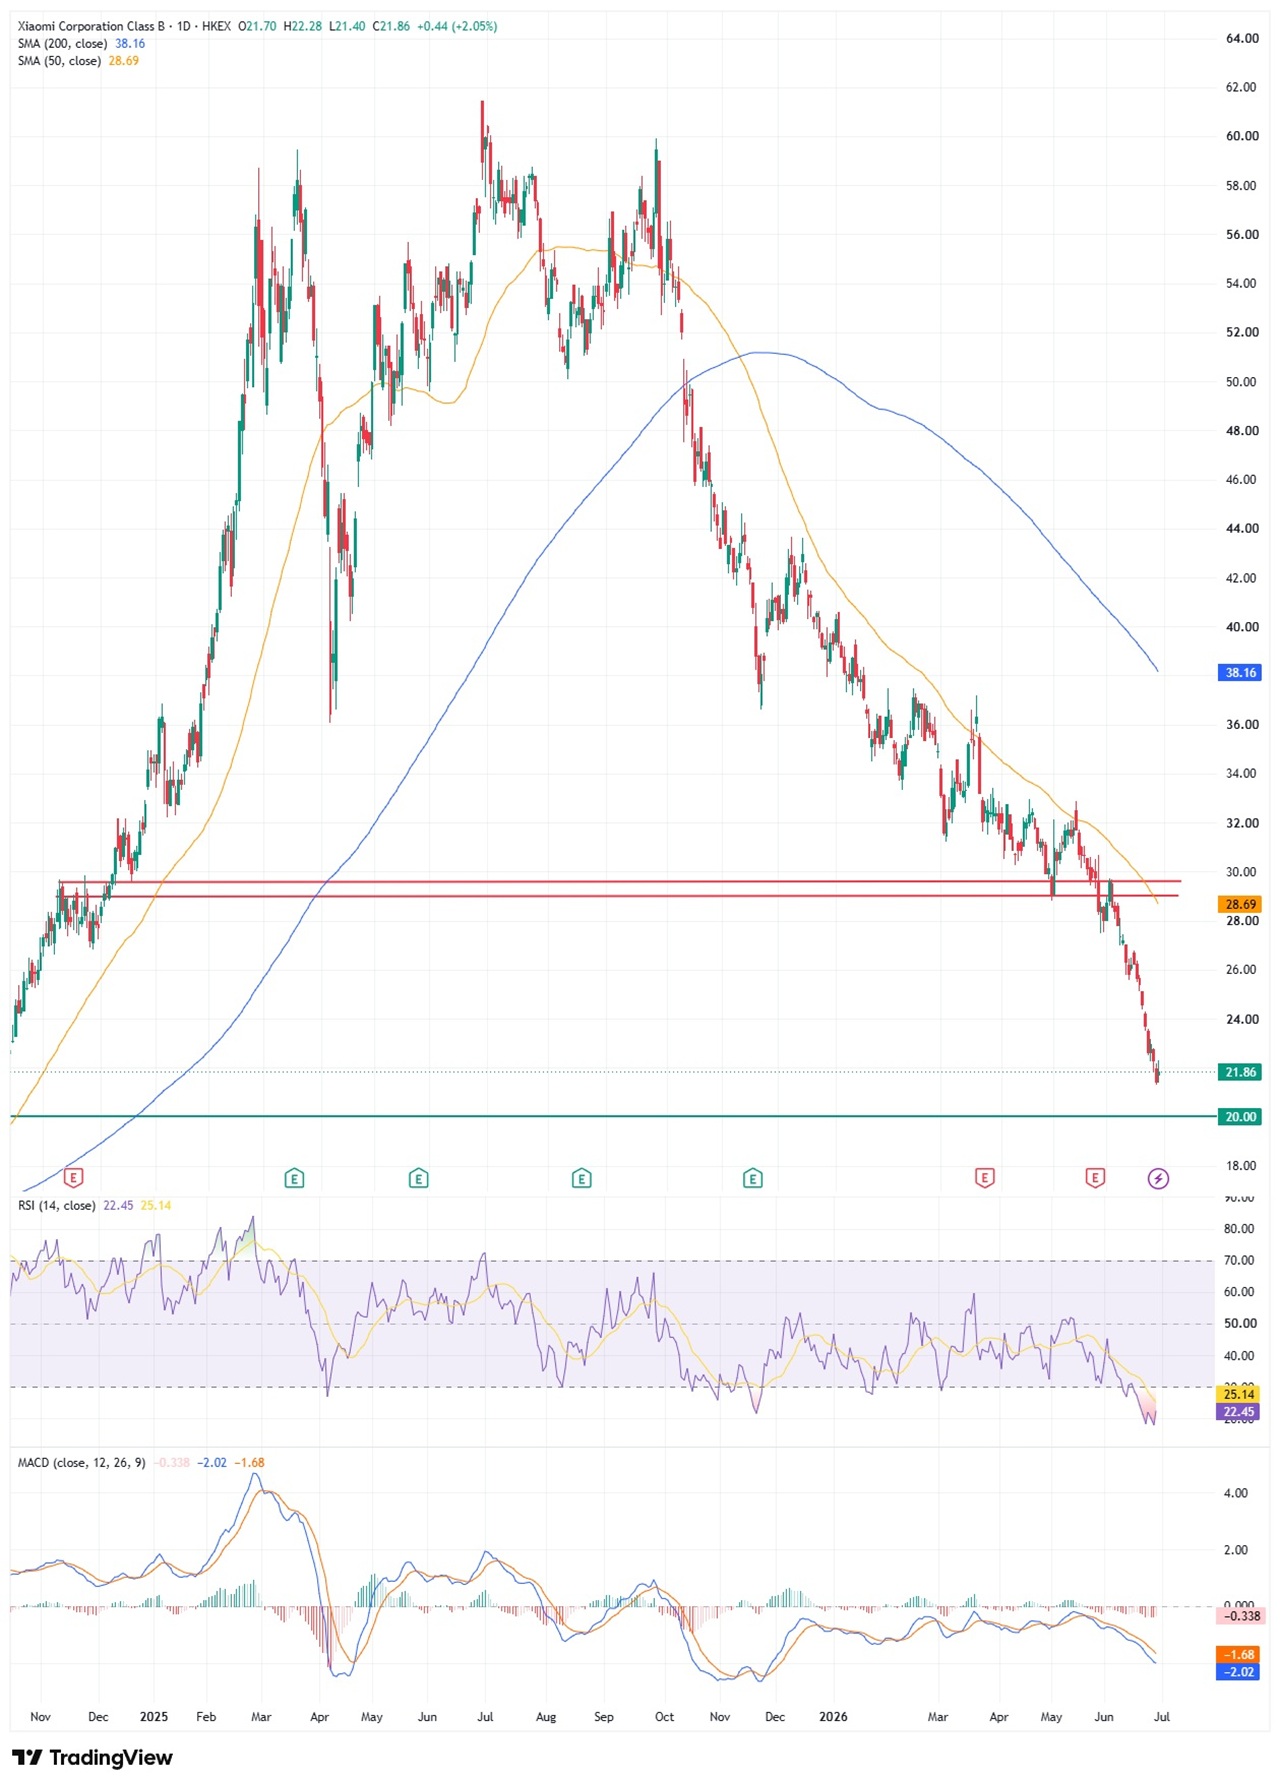Click the Aug label on the time axis

545,1717
